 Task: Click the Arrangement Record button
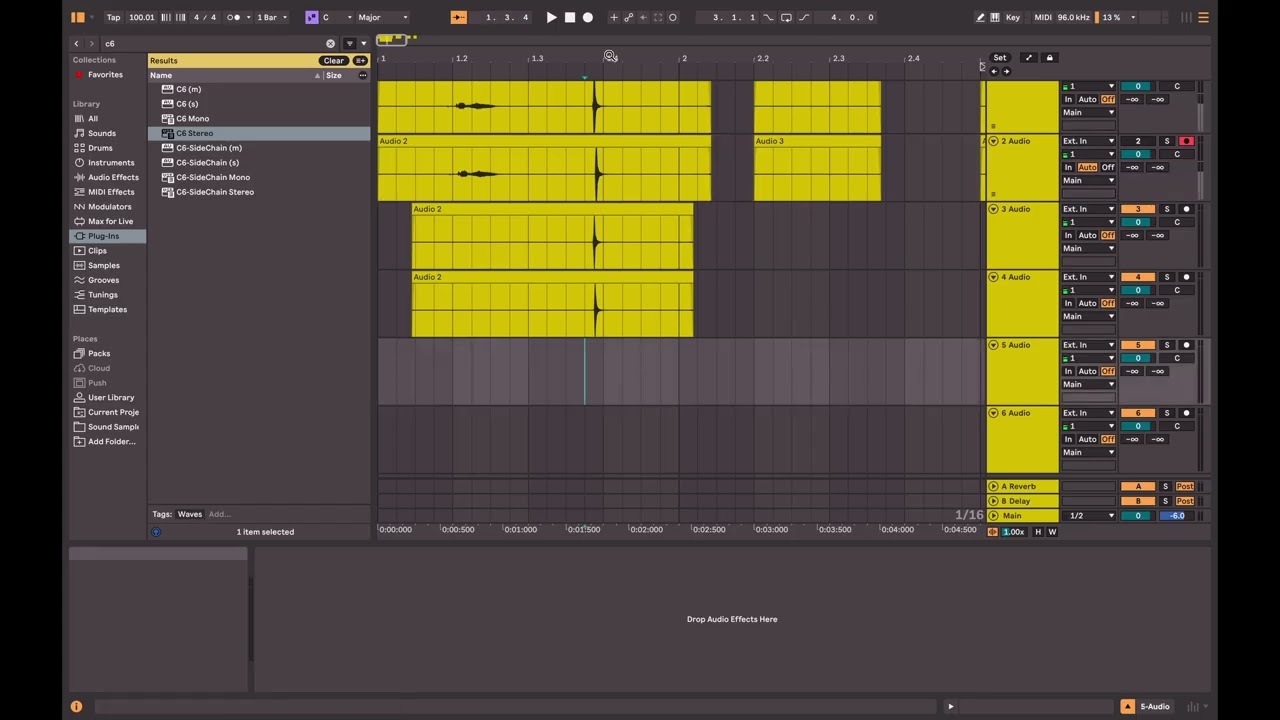[587, 17]
